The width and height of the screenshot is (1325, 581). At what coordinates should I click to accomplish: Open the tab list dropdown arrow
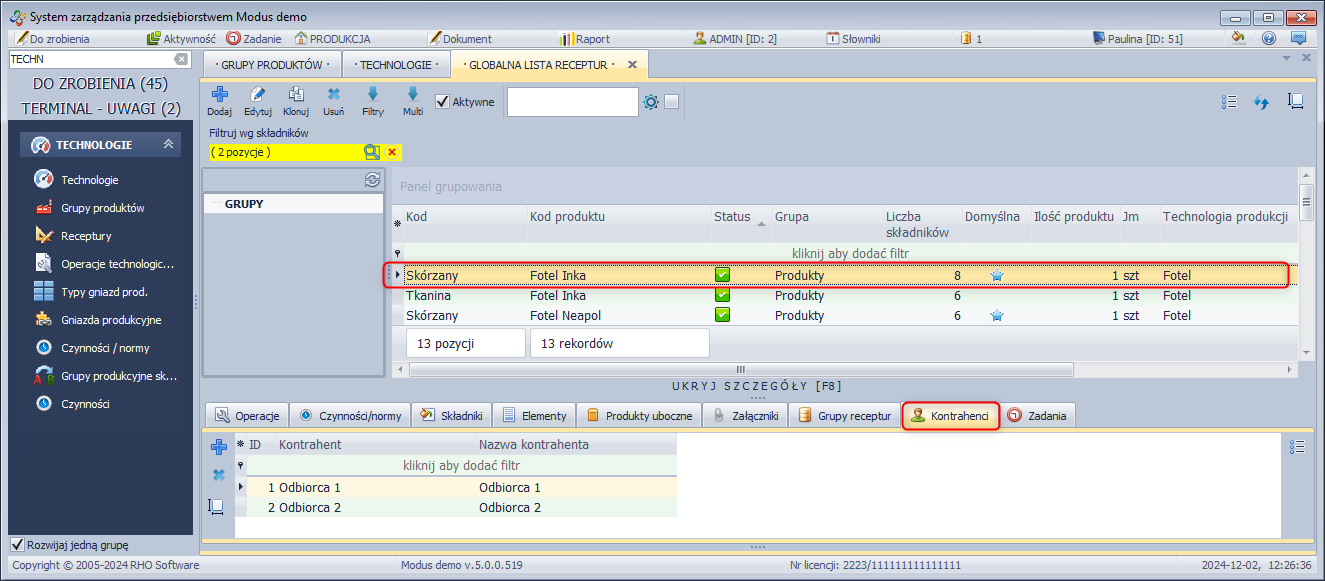click(x=1287, y=58)
